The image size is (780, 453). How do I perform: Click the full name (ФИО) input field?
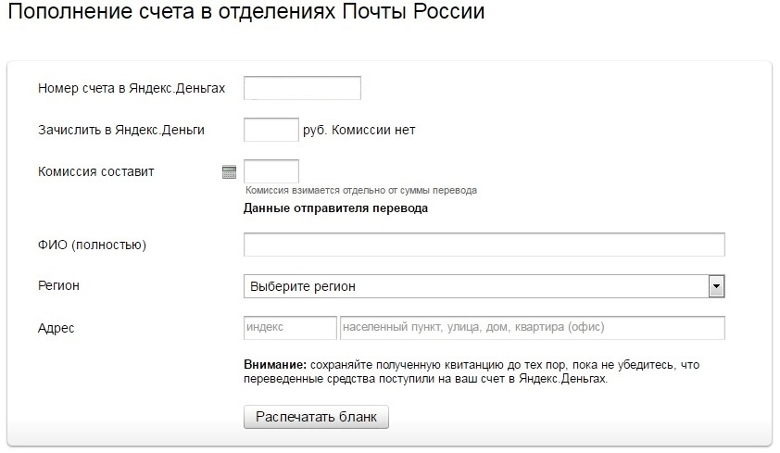(x=484, y=245)
